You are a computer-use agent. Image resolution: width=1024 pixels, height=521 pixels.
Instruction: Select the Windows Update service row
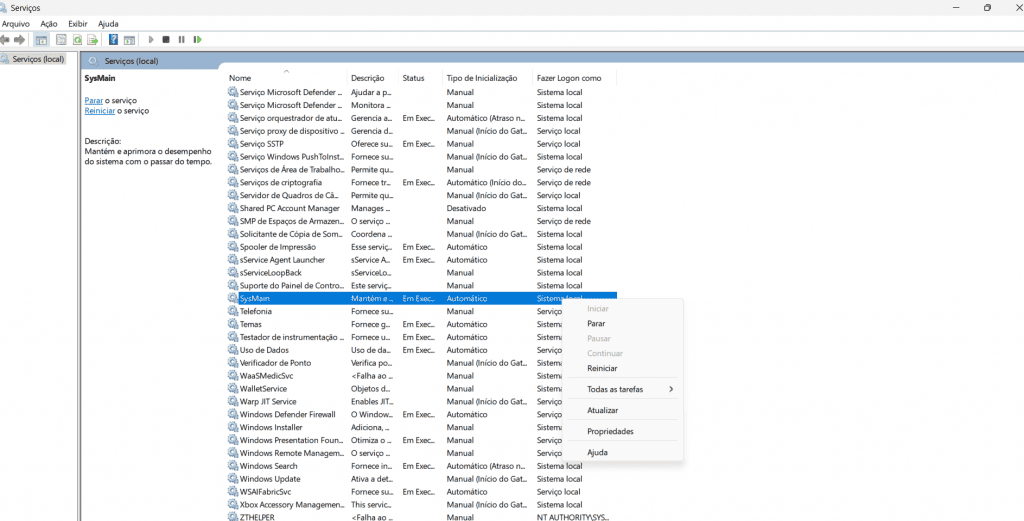point(269,479)
